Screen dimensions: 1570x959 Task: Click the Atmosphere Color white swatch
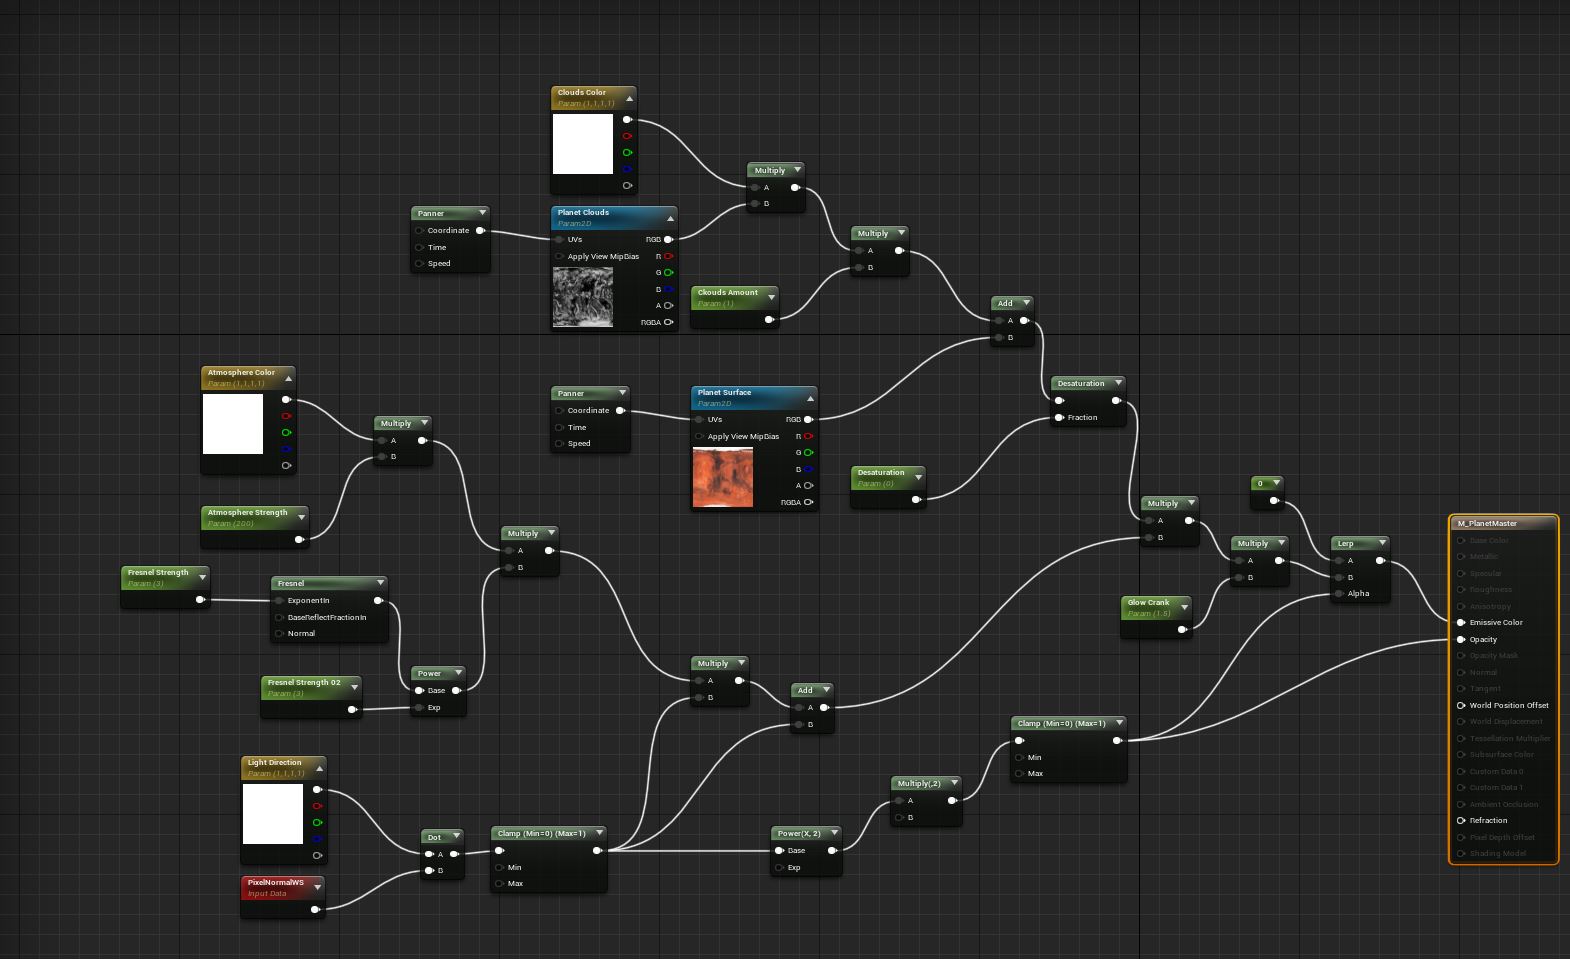point(233,424)
